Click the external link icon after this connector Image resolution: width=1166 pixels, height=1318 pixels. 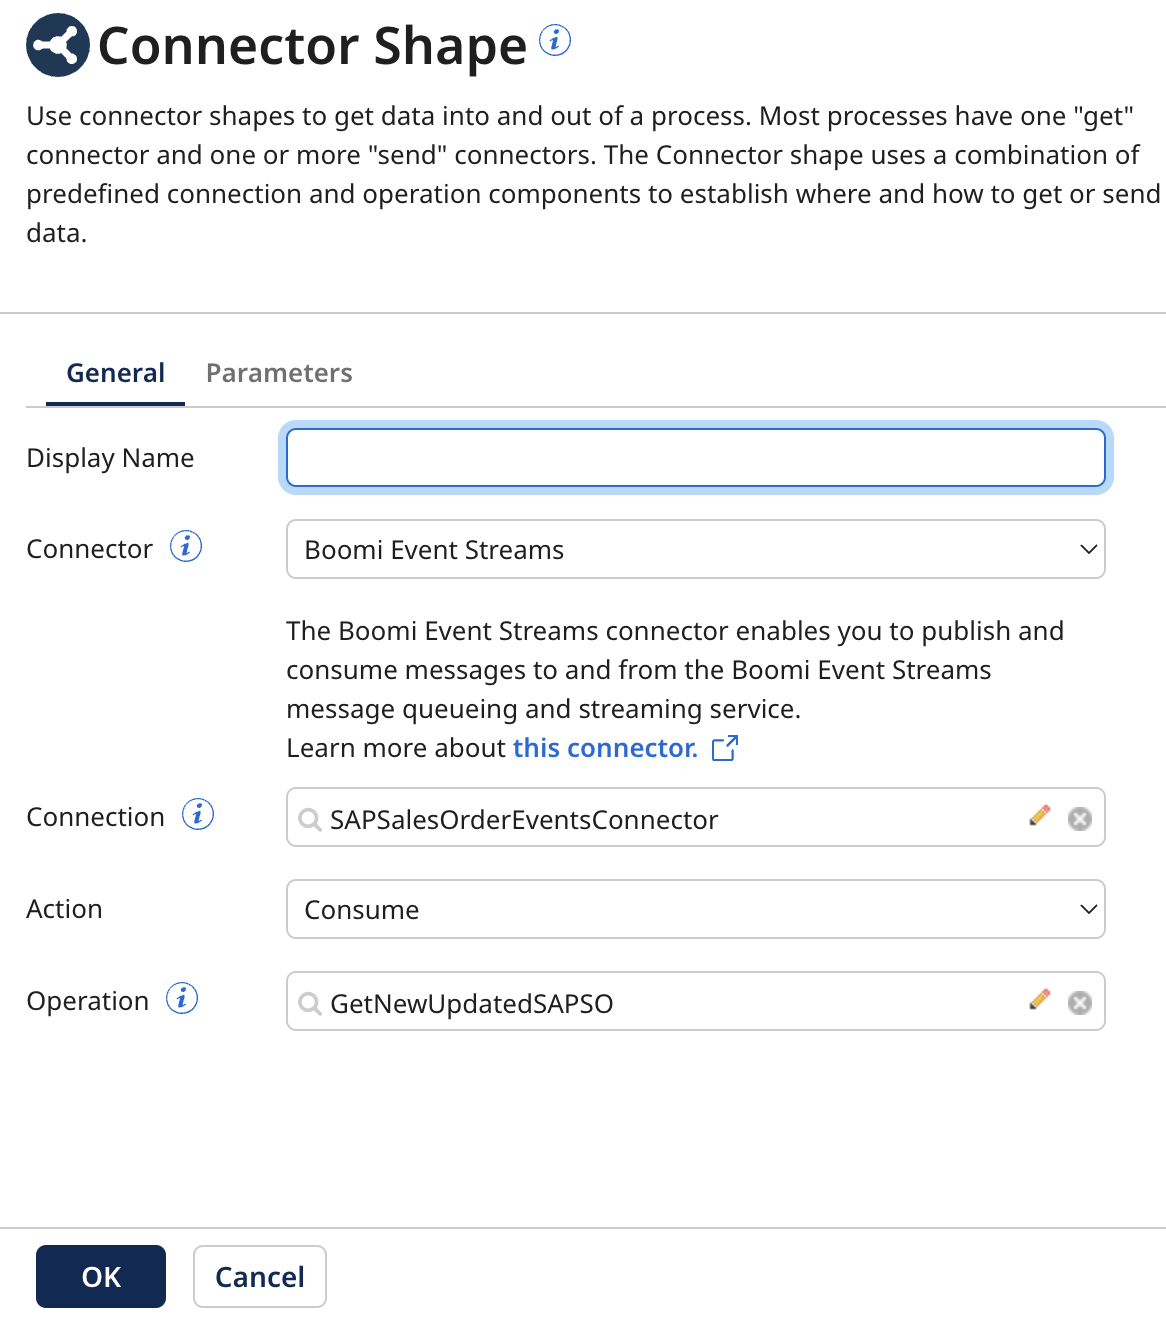tap(725, 747)
